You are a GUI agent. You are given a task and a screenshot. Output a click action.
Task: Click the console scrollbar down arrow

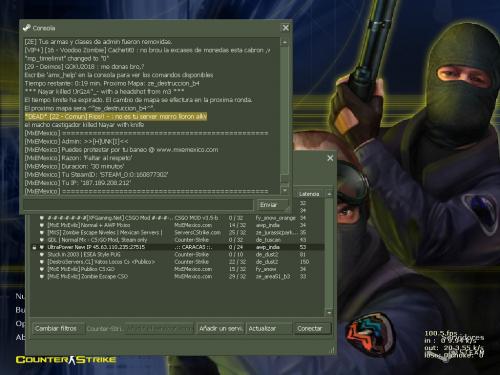[285, 190]
